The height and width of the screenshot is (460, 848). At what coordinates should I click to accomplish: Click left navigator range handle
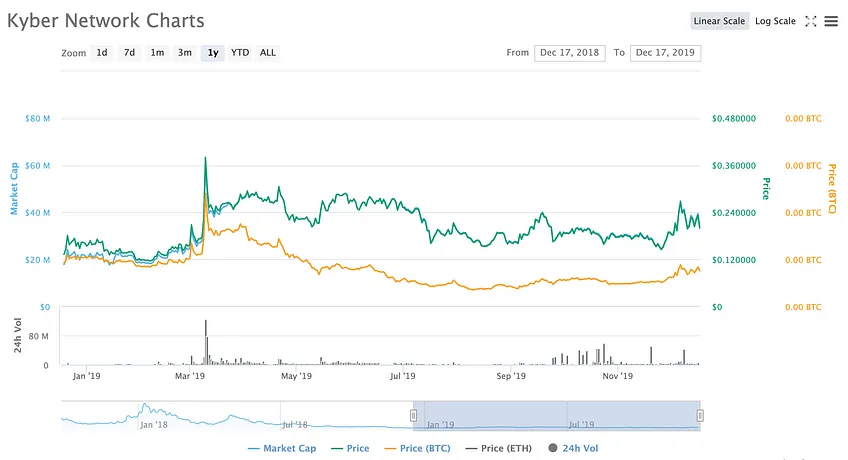(x=413, y=416)
